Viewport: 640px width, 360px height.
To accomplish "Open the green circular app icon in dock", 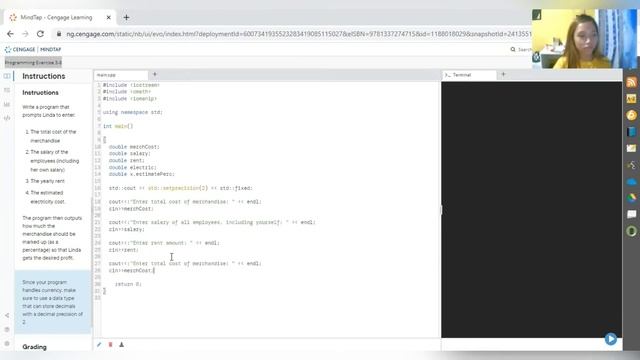I will coord(631,231).
